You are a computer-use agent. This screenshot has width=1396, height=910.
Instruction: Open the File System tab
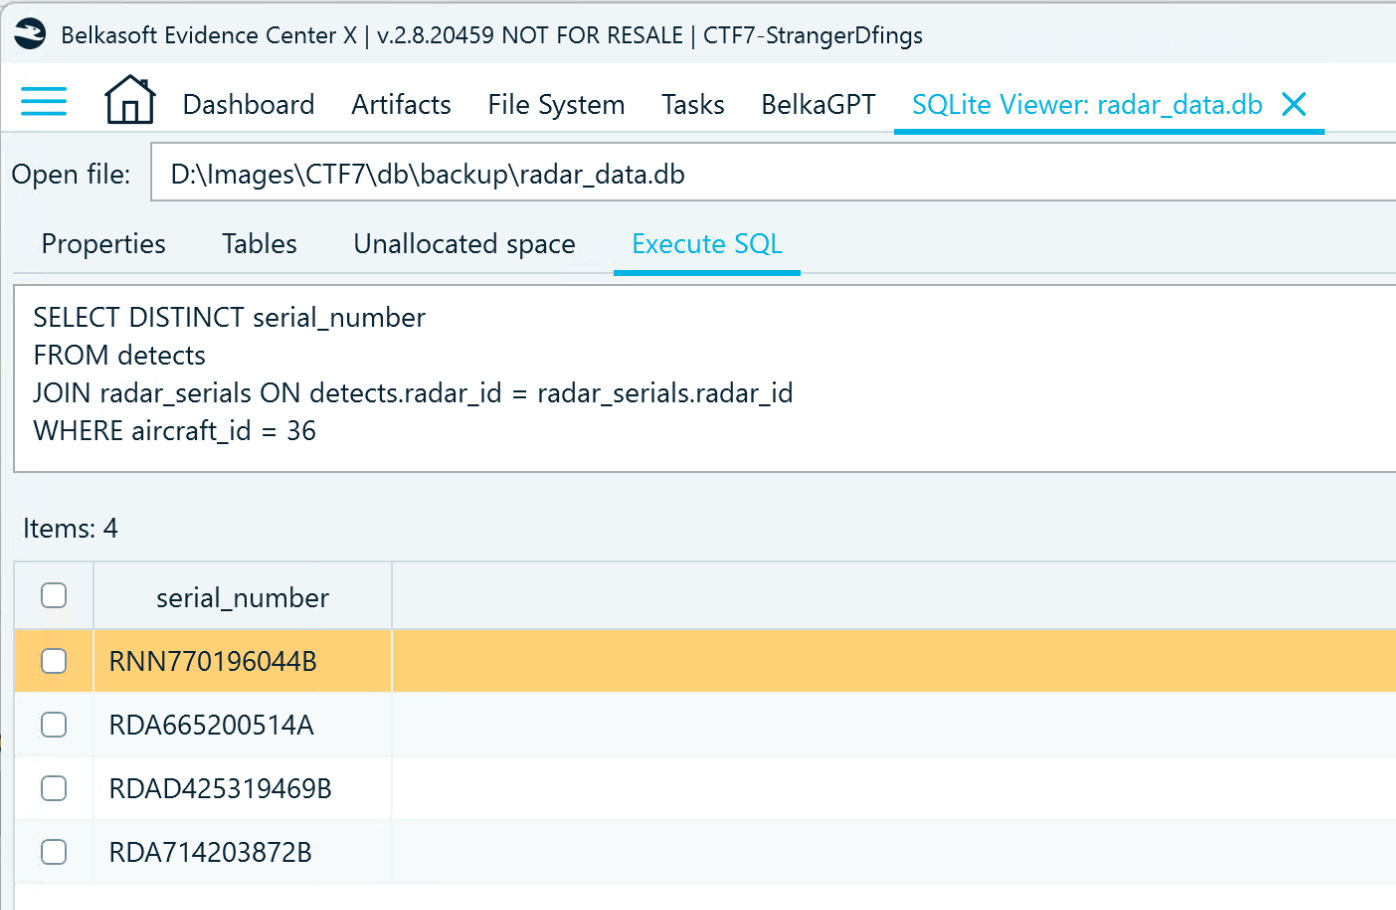(556, 104)
